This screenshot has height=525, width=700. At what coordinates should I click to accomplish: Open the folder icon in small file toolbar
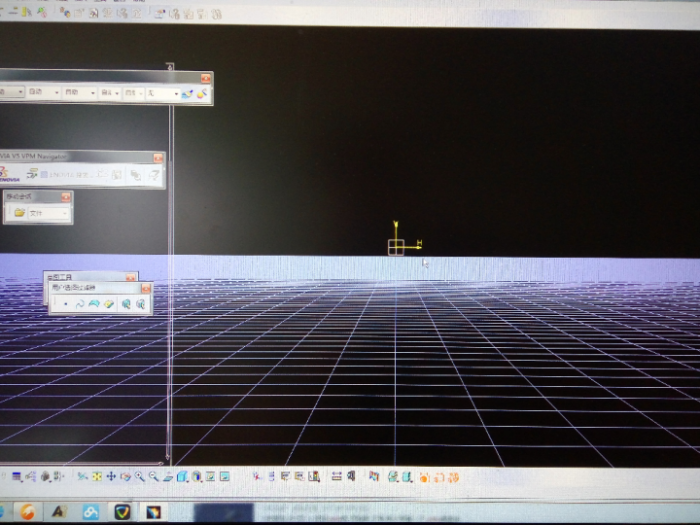click(x=19, y=213)
